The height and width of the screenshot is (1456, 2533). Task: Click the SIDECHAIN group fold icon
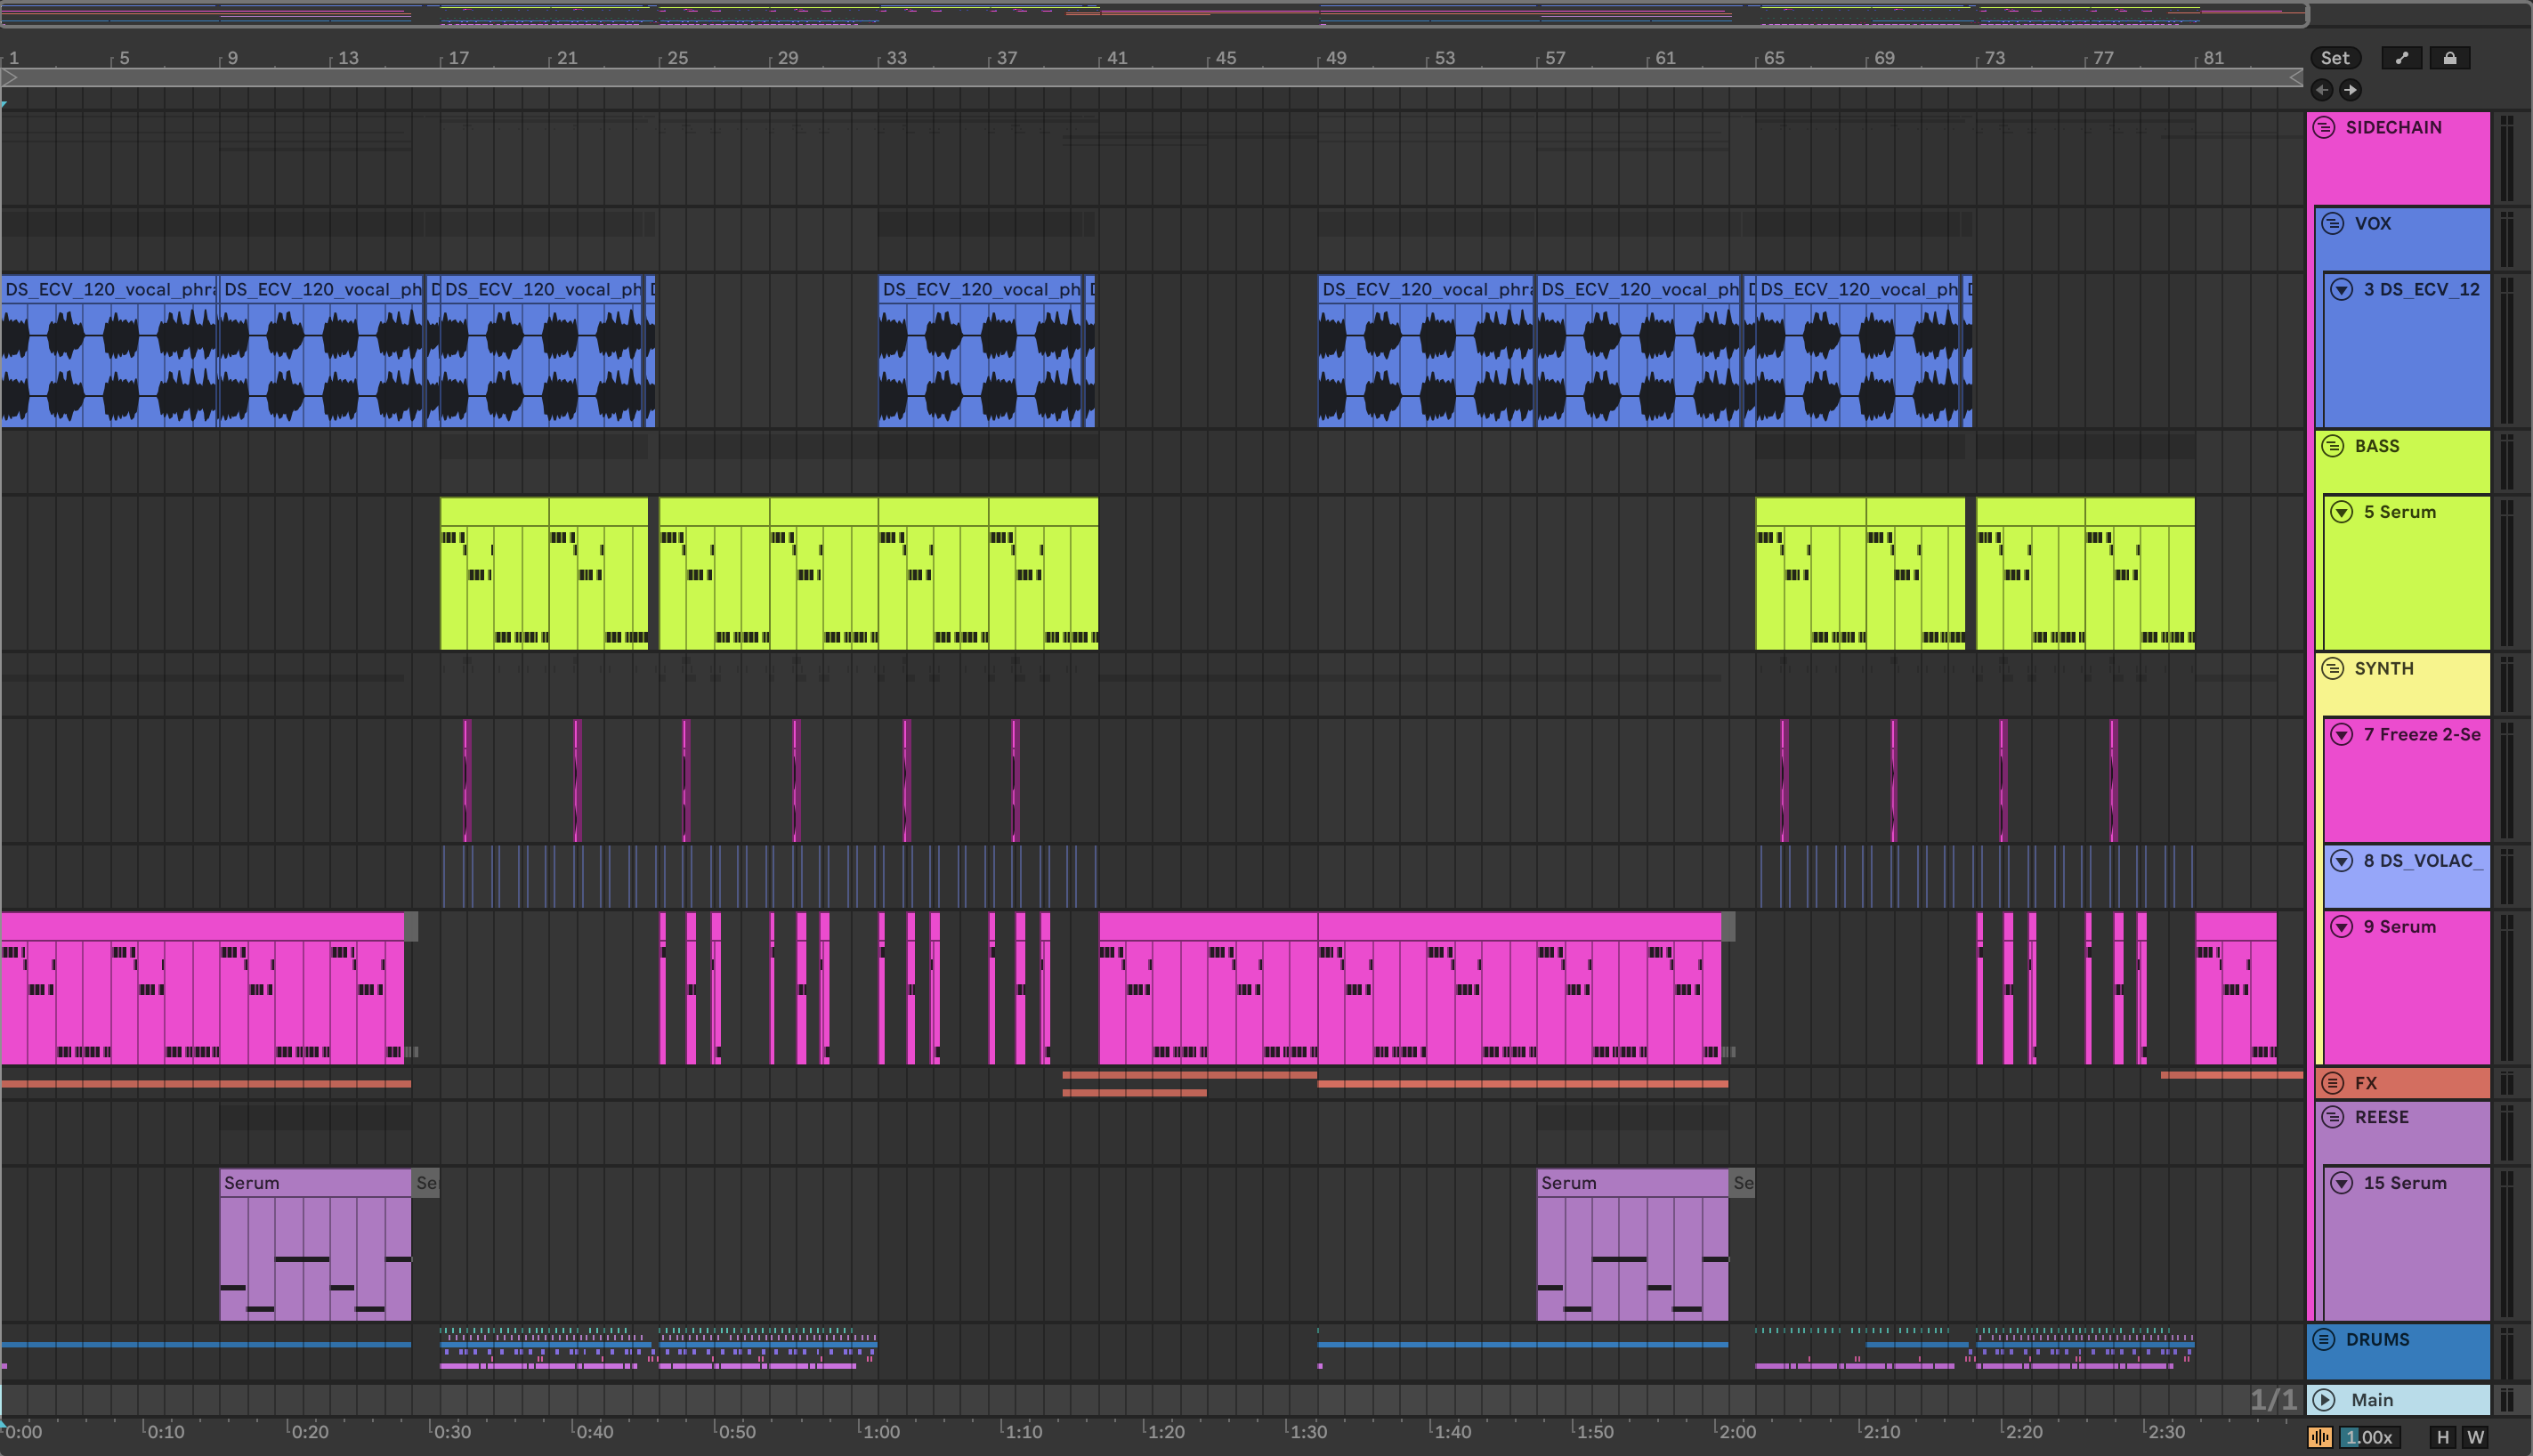click(2324, 128)
